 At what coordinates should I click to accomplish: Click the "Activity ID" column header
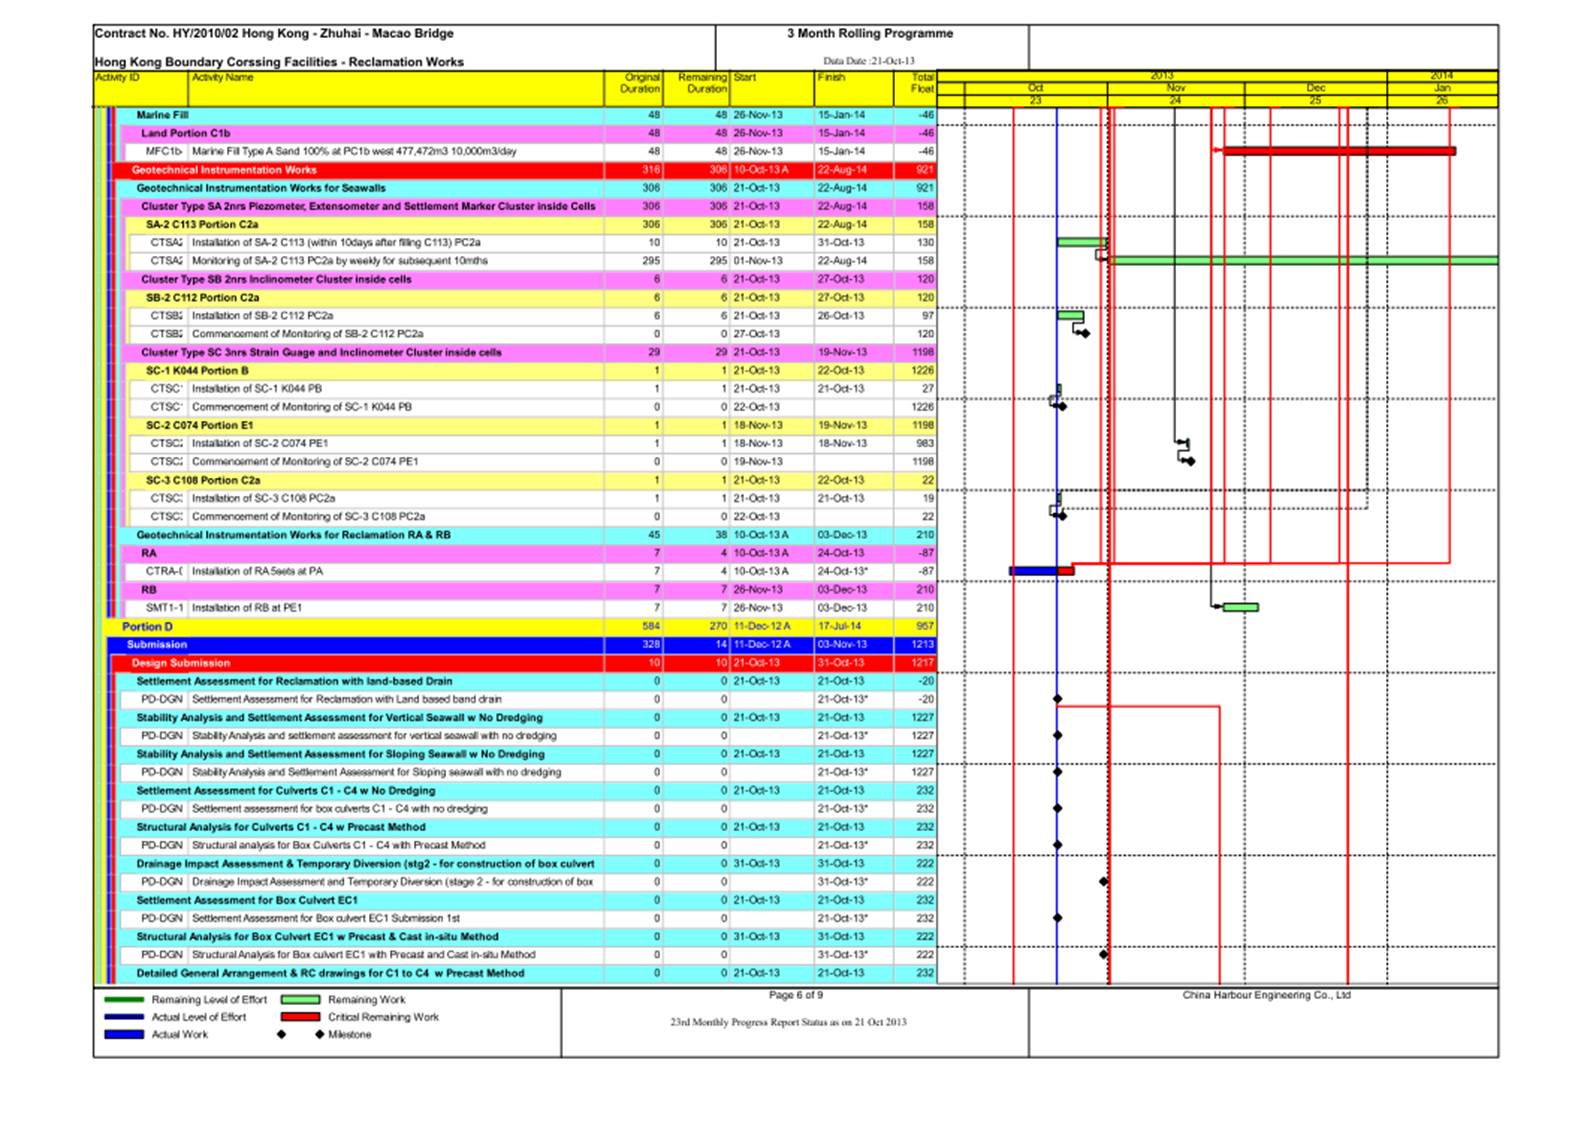click(x=141, y=88)
